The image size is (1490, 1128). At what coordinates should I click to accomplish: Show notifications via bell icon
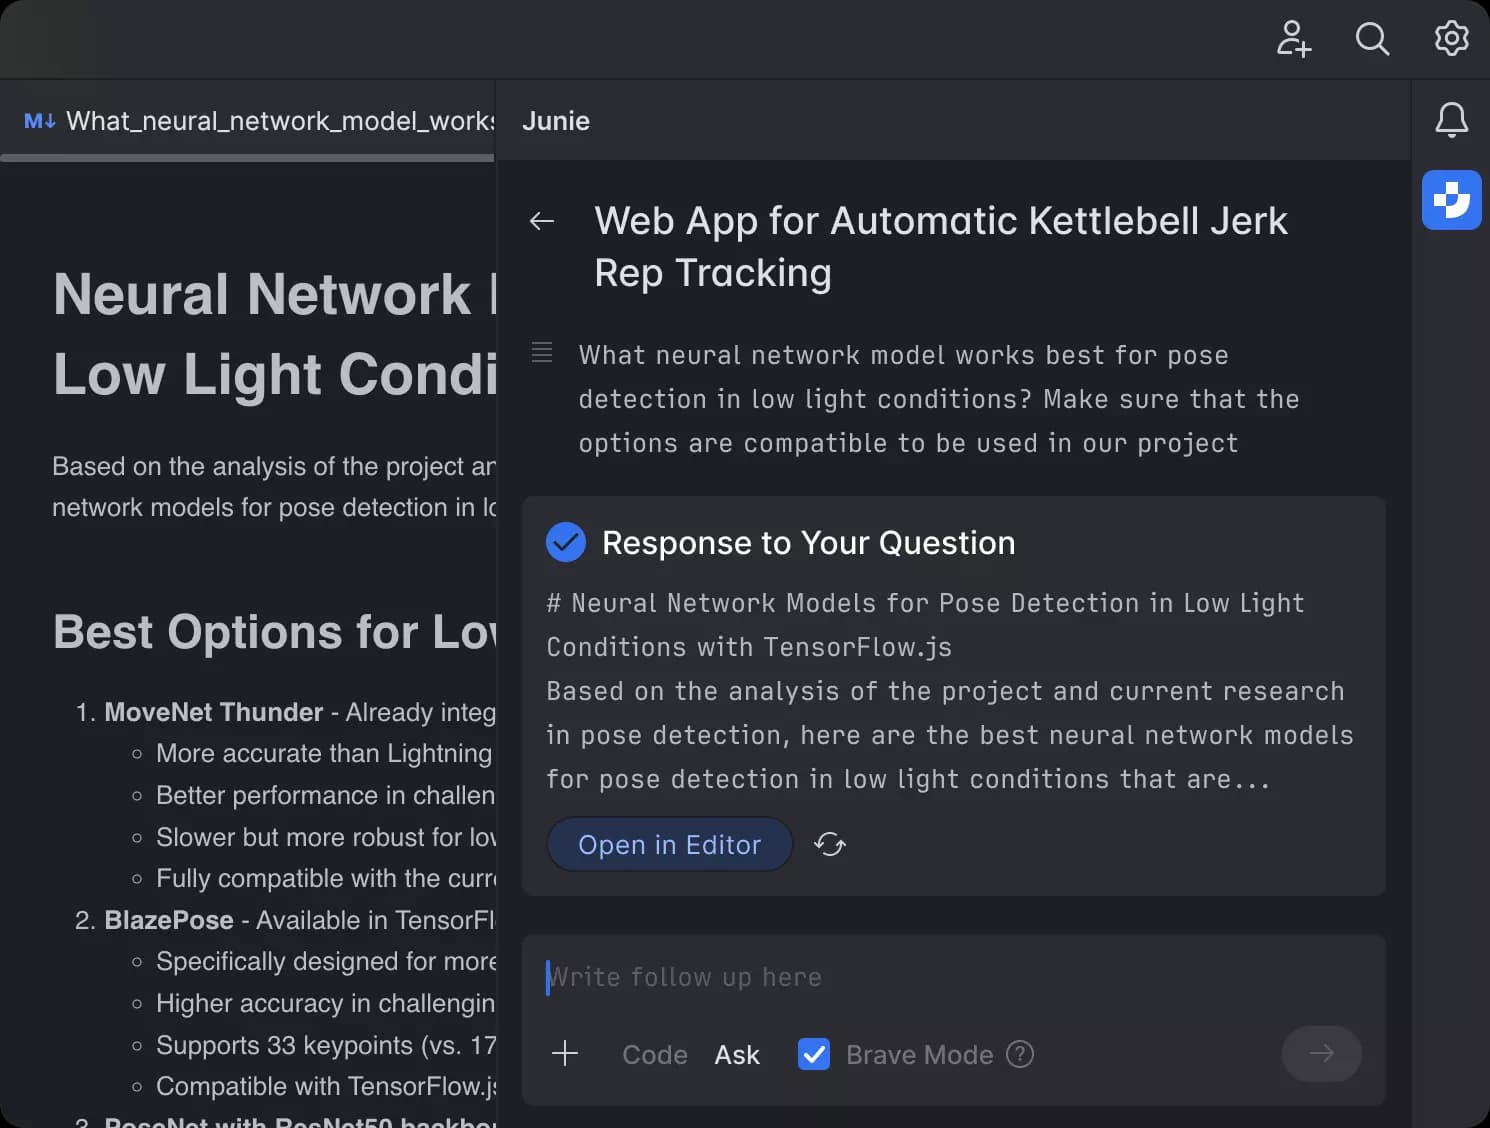[1451, 121]
